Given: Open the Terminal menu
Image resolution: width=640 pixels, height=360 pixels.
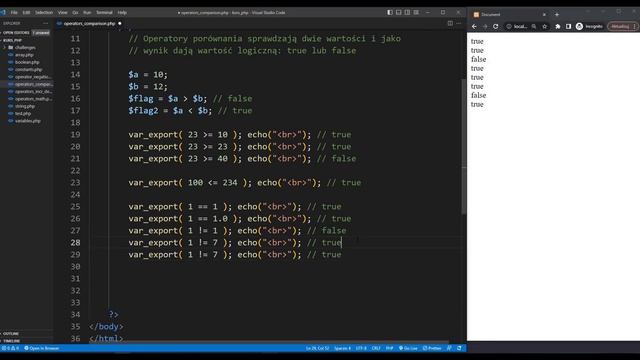Looking at the screenshot, I should coord(104,13).
